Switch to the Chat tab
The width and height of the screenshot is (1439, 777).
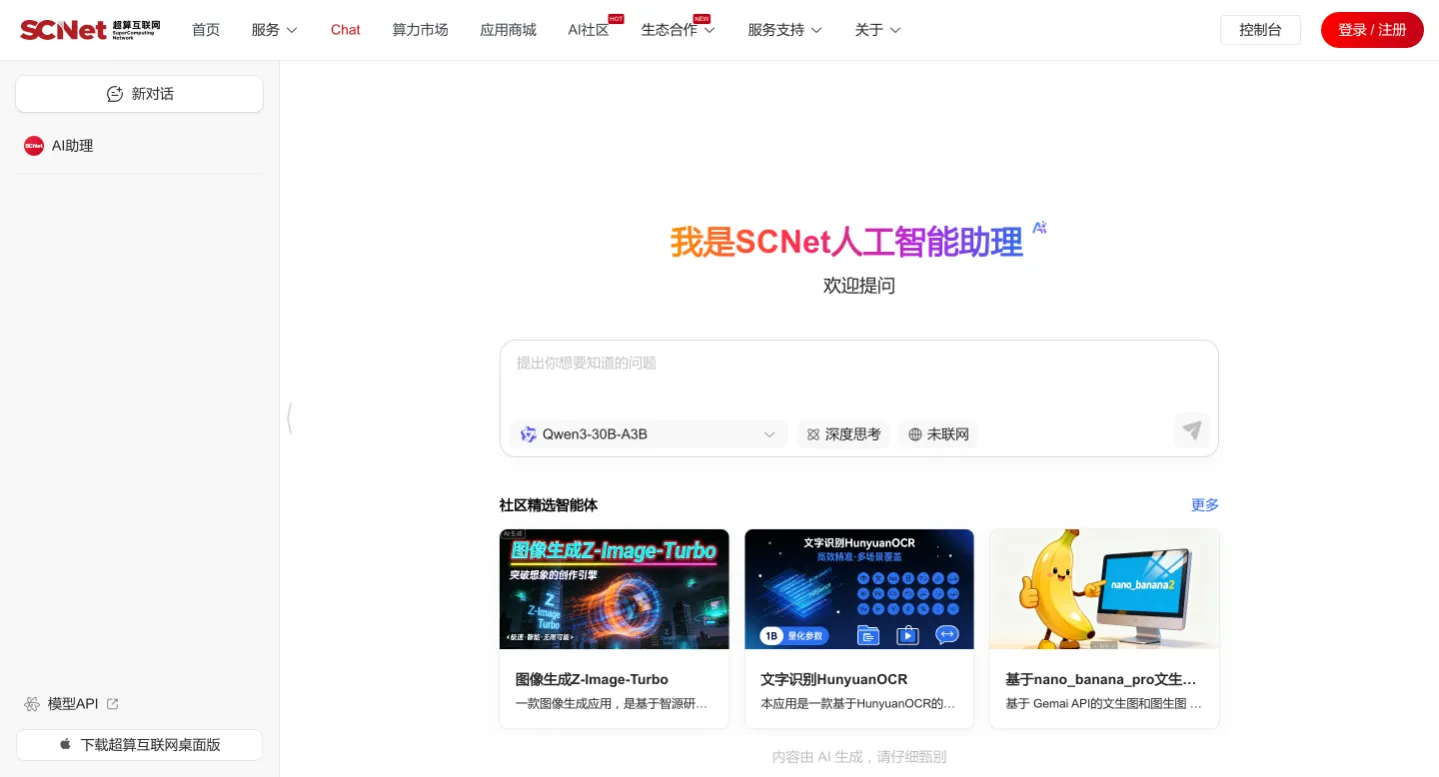(x=345, y=29)
